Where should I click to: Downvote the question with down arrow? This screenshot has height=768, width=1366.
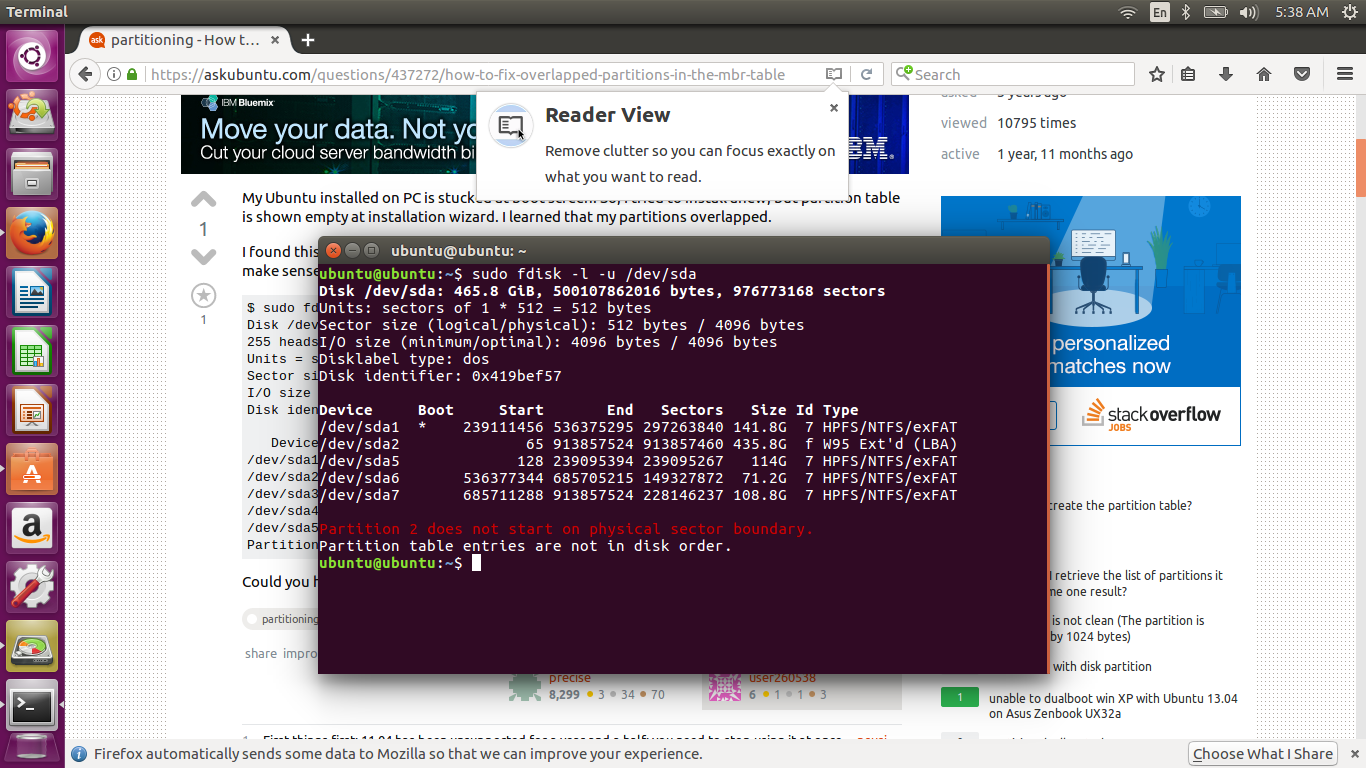coord(203,258)
